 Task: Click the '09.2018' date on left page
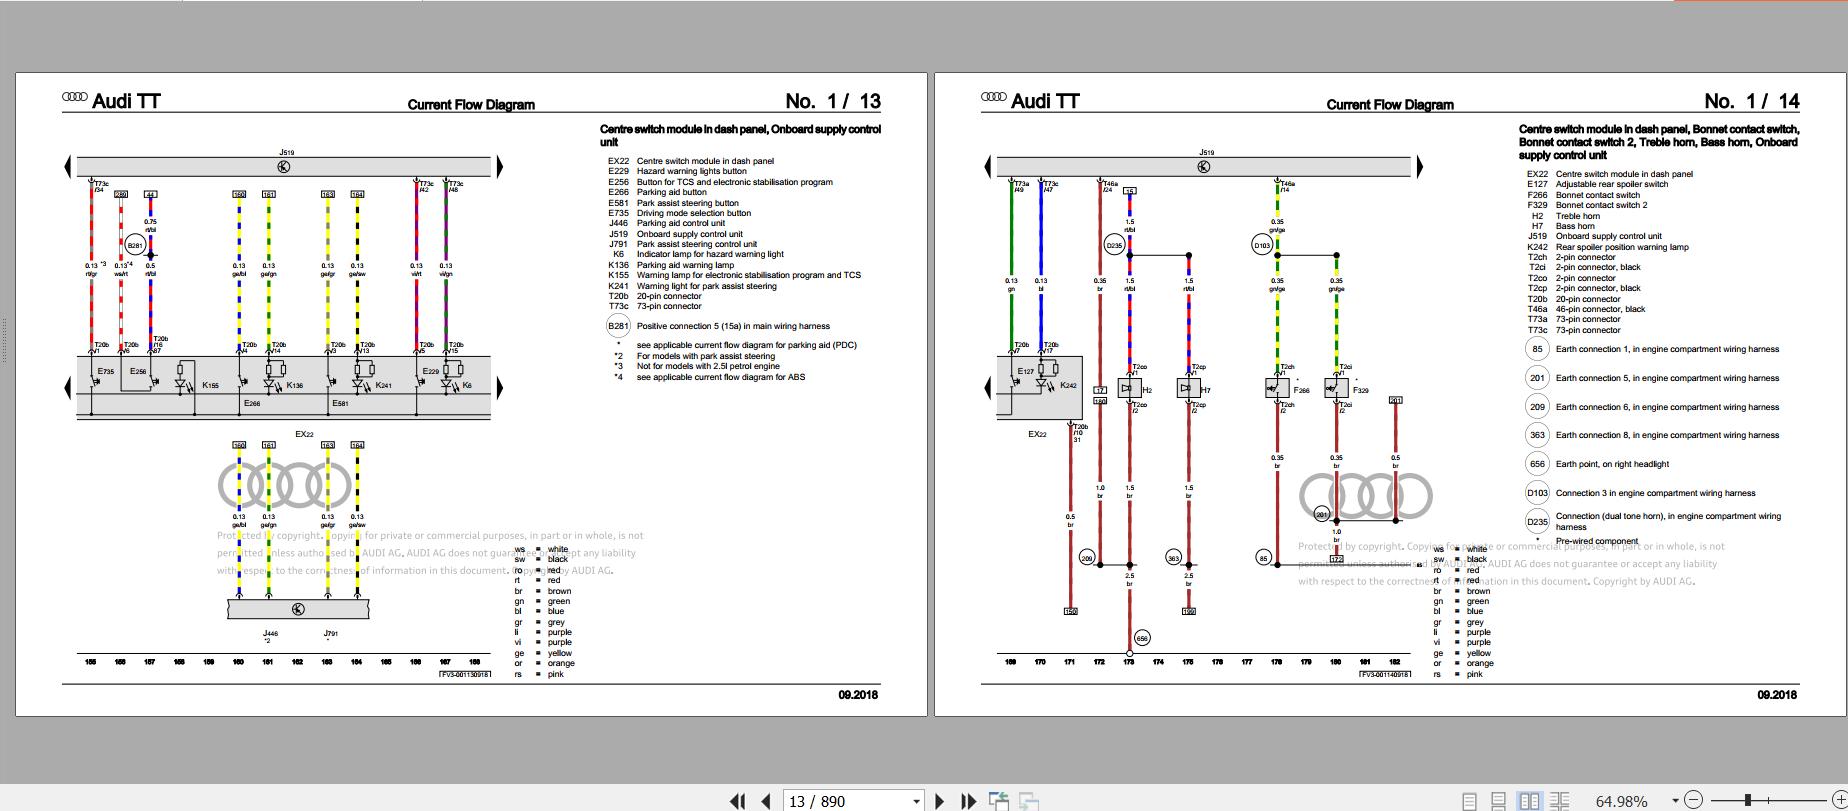(858, 695)
